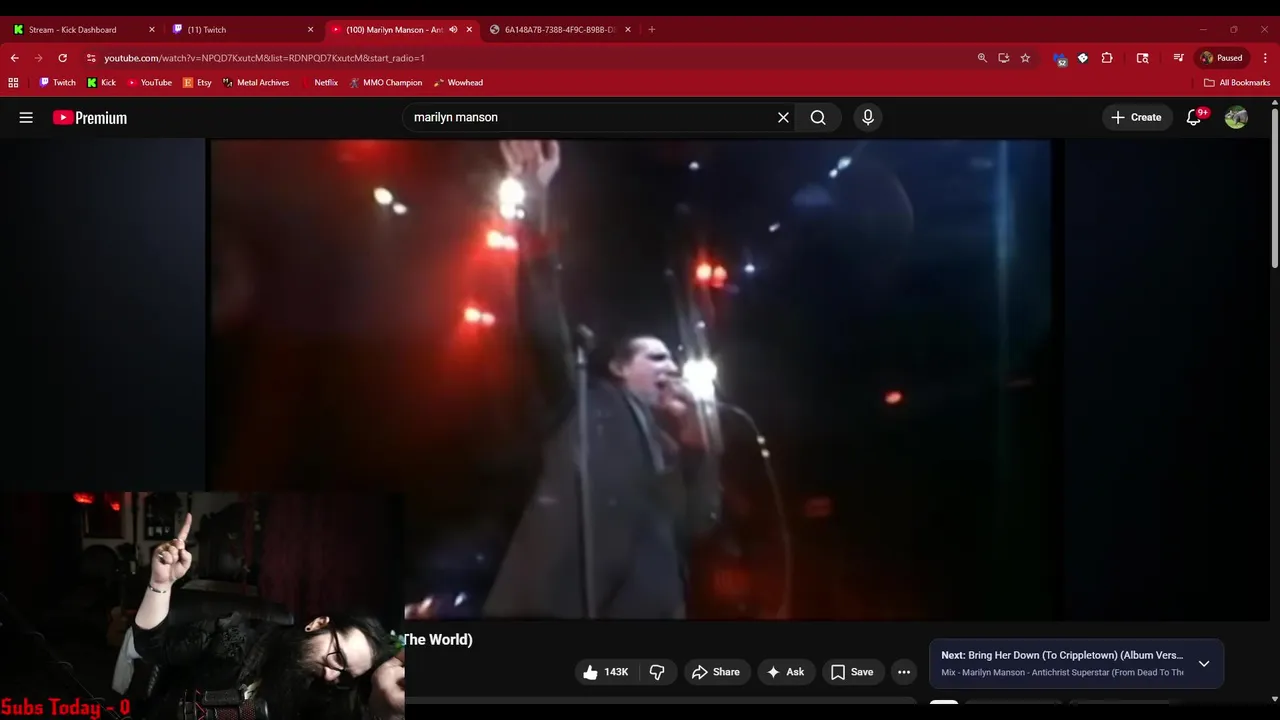The image size is (1280, 720).
Task: Clear the search text with the X
Action: [783, 117]
